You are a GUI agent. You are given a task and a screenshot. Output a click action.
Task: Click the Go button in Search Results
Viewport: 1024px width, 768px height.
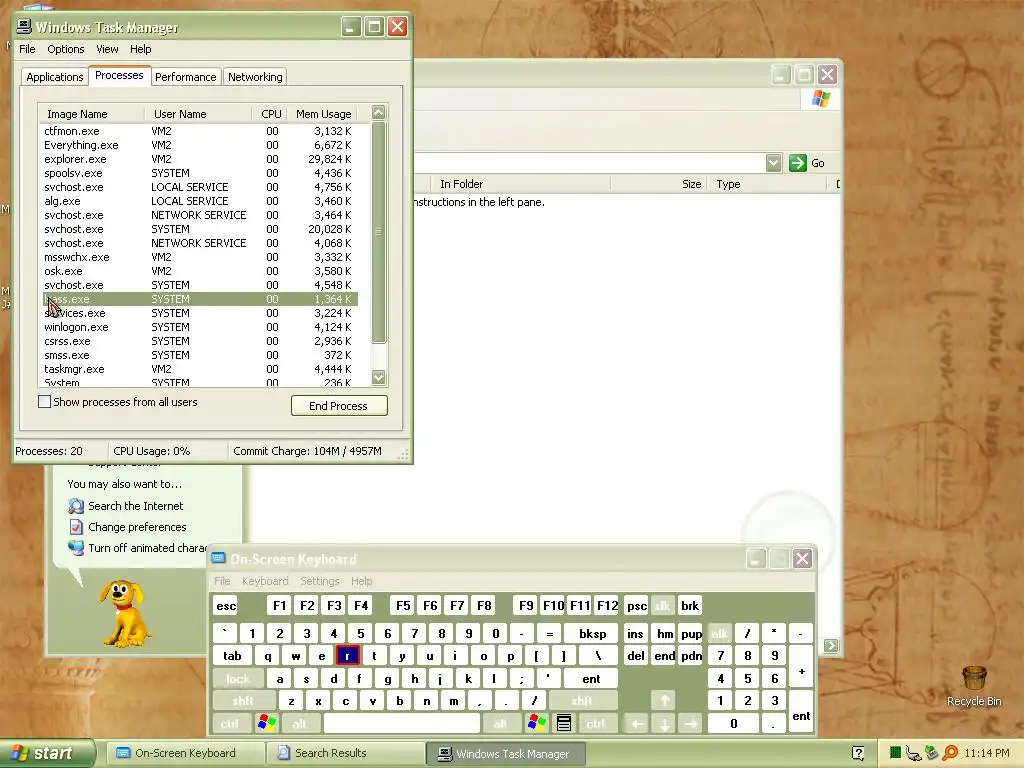(x=807, y=163)
